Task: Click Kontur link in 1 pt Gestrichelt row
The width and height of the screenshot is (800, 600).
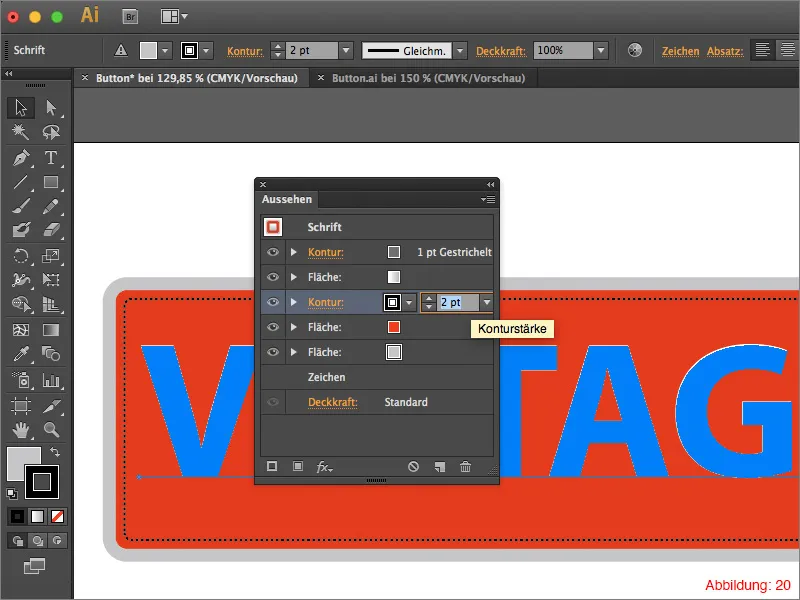Action: 326,252
